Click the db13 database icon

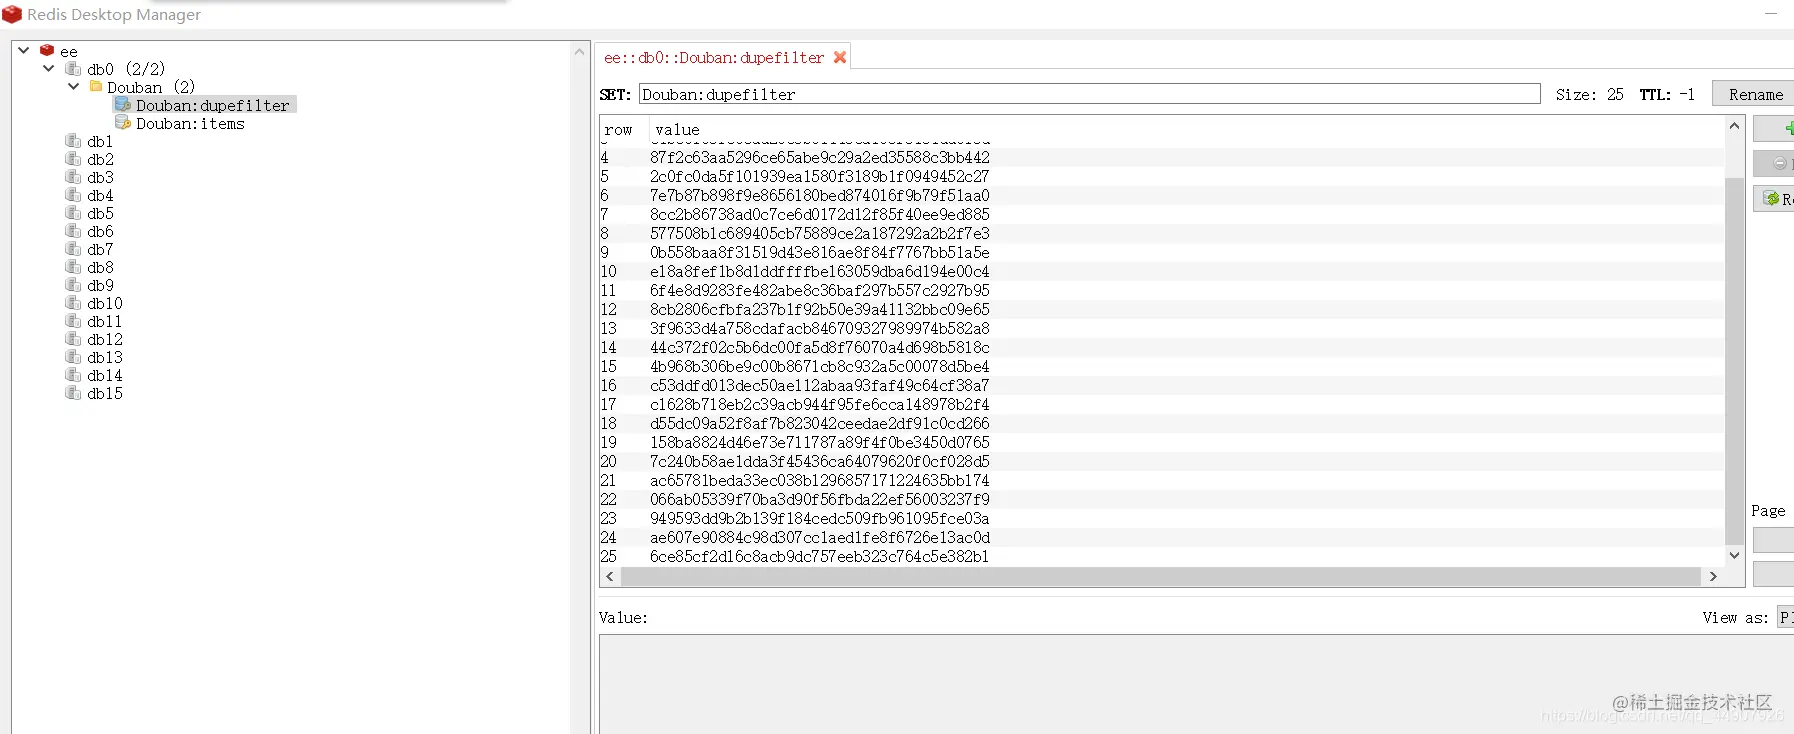click(73, 356)
